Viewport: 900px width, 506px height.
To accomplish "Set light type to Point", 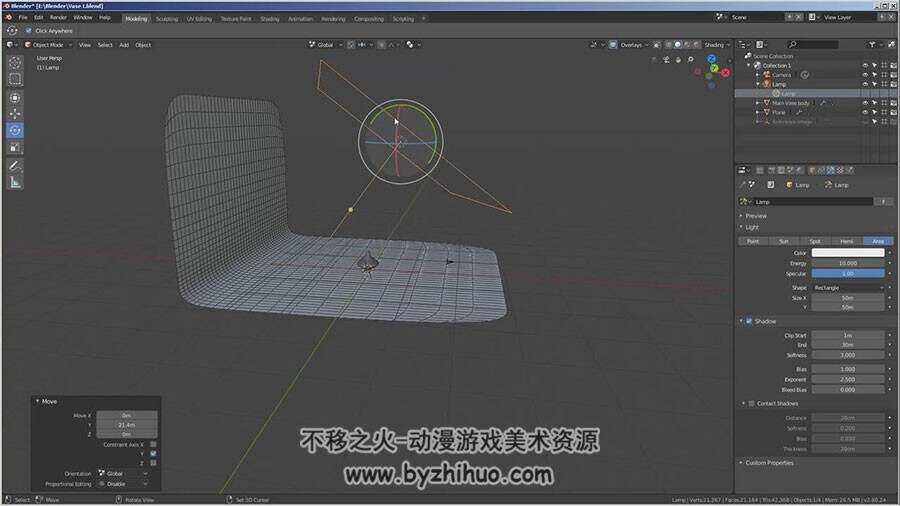I will tap(753, 241).
